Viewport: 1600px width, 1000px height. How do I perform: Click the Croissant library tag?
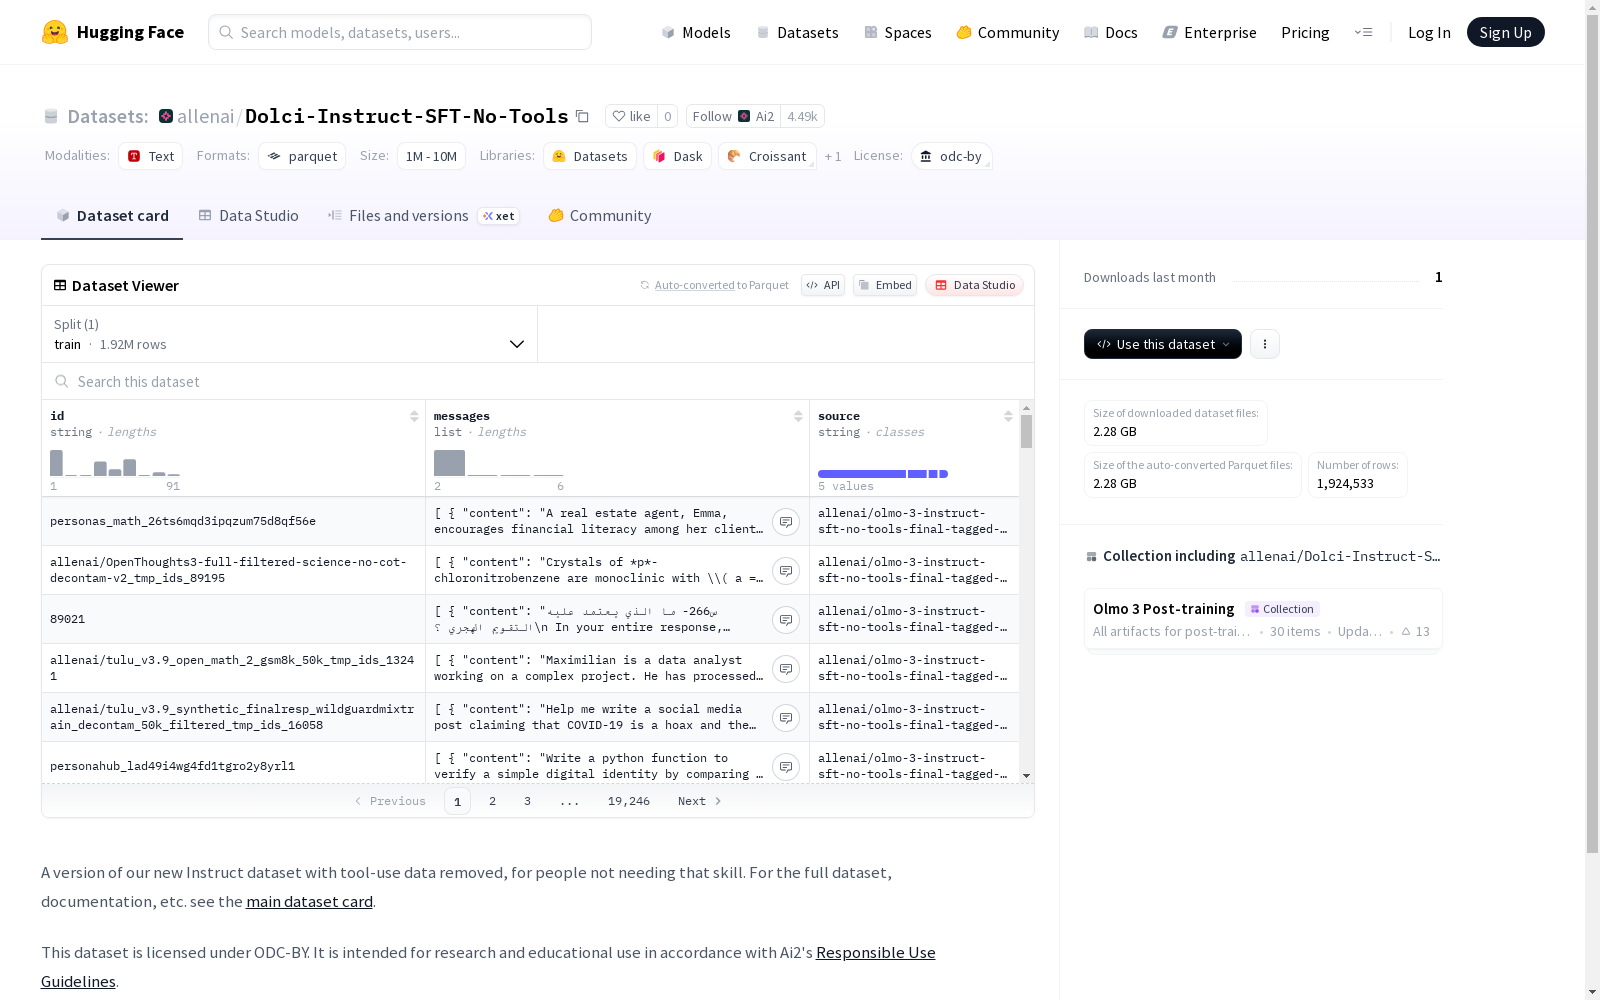click(767, 156)
